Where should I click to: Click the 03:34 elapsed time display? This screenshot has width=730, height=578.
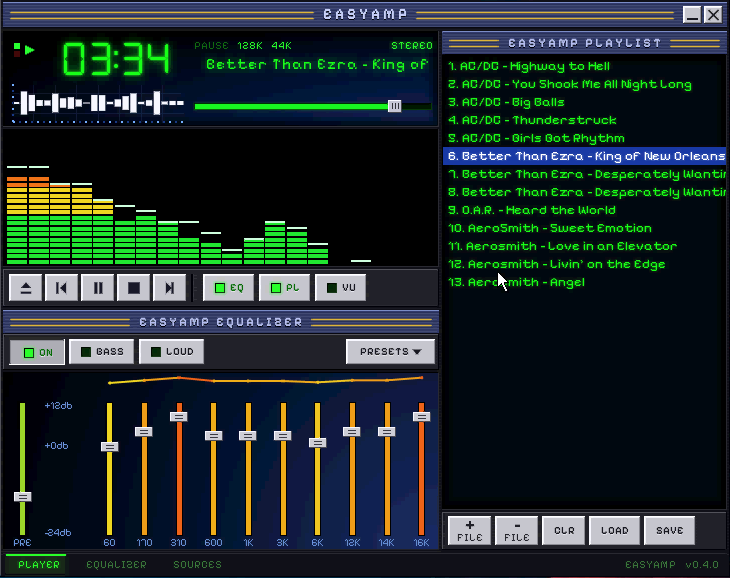coord(116,59)
